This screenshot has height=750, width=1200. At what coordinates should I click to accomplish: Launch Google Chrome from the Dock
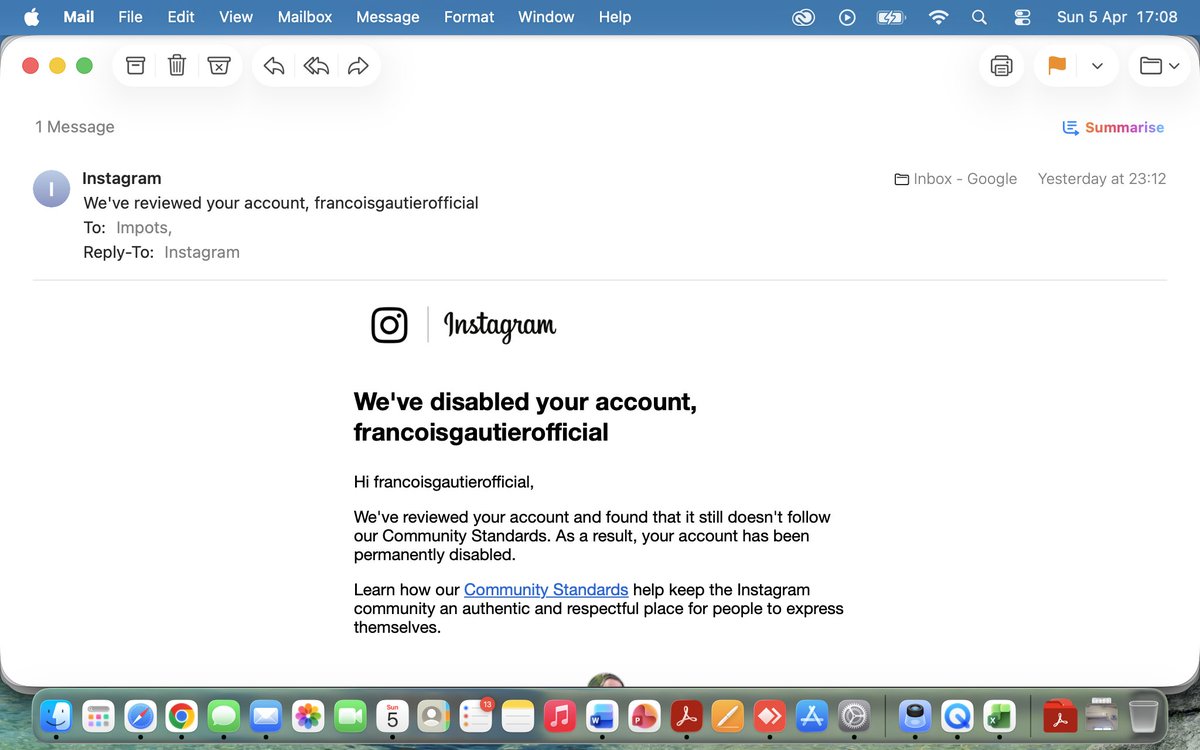182,716
